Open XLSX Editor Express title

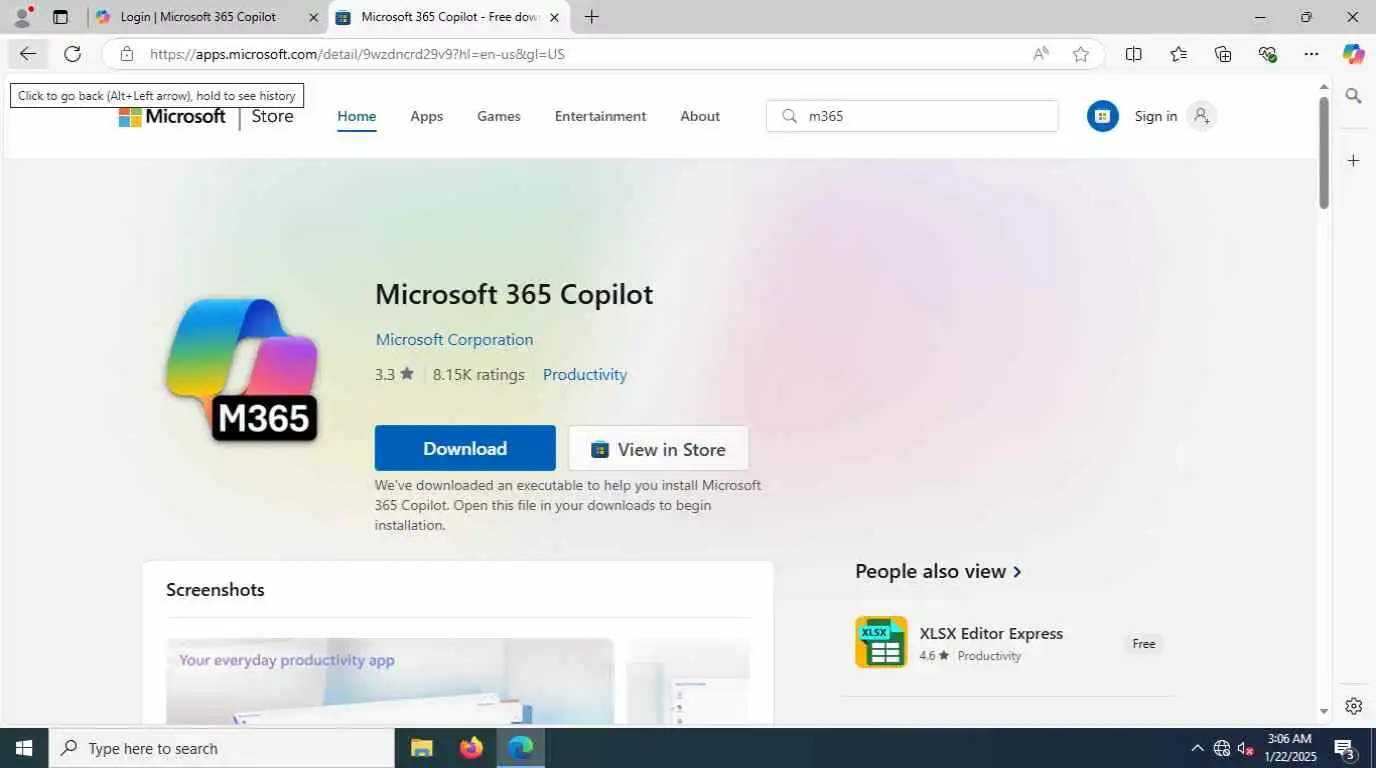[x=991, y=633]
